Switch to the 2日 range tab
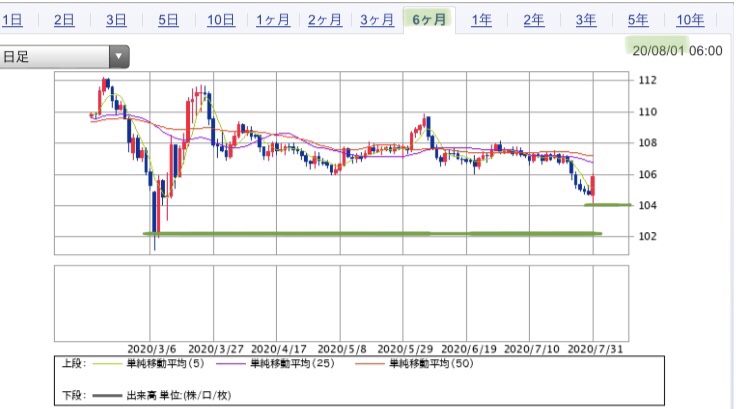Viewport: 741px width, 409px height. (64, 20)
